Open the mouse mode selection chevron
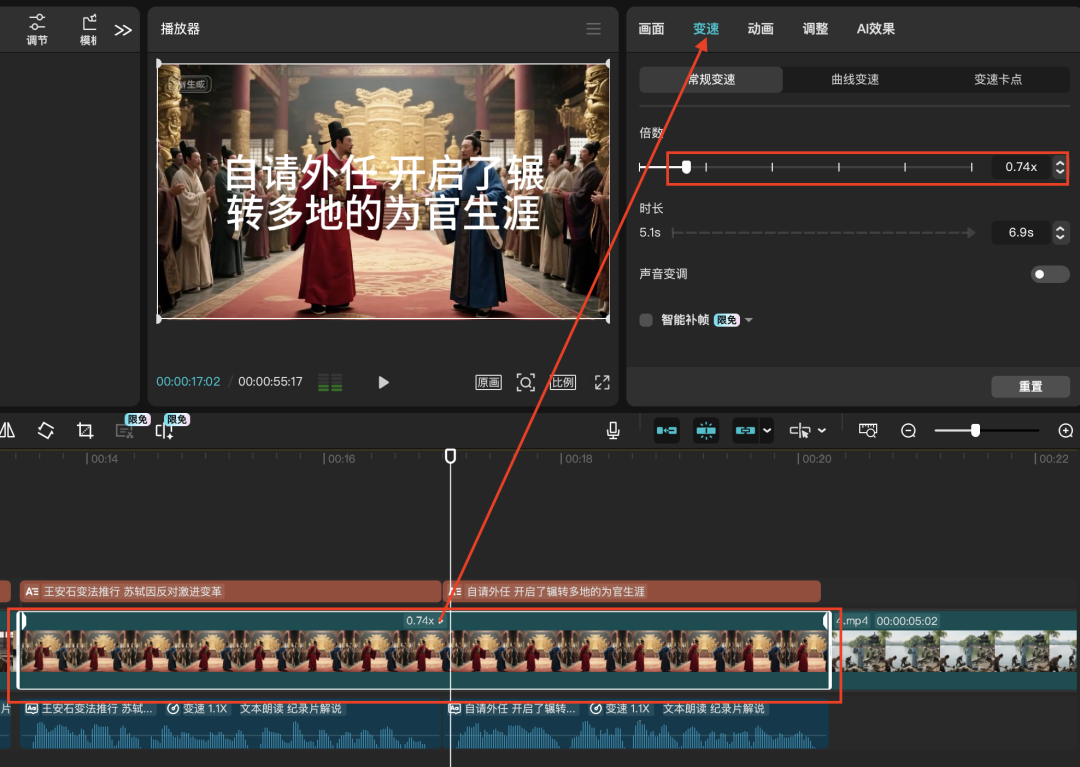 (820, 430)
